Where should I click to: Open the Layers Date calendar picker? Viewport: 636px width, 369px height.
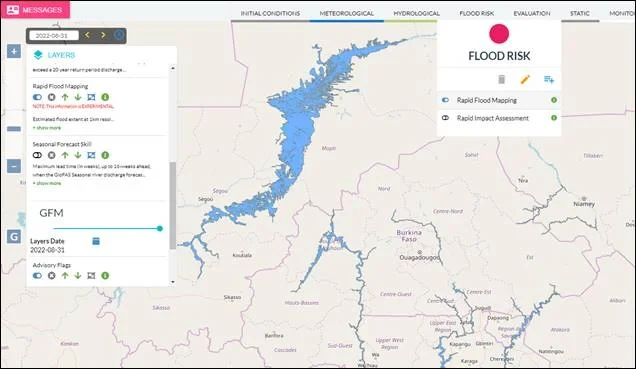[96, 241]
